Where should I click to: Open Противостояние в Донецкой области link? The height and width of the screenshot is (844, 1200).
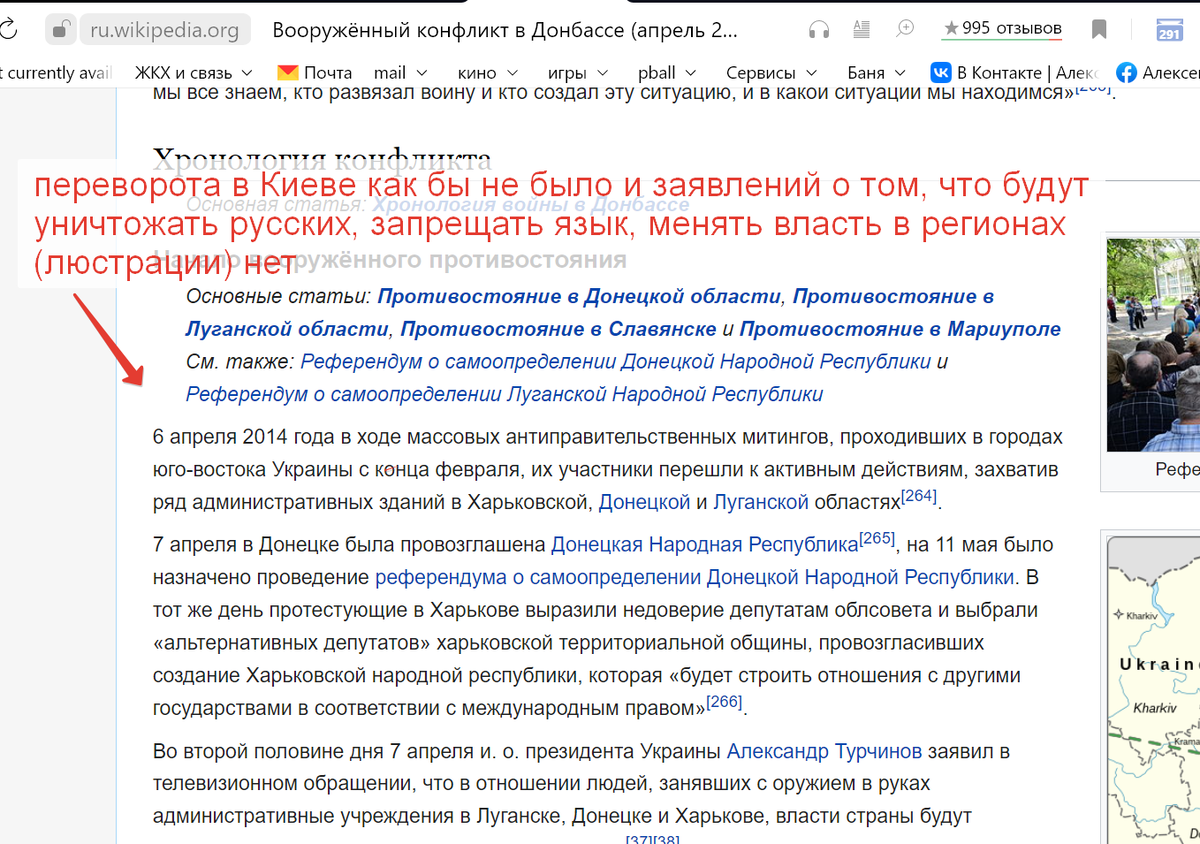coord(579,296)
